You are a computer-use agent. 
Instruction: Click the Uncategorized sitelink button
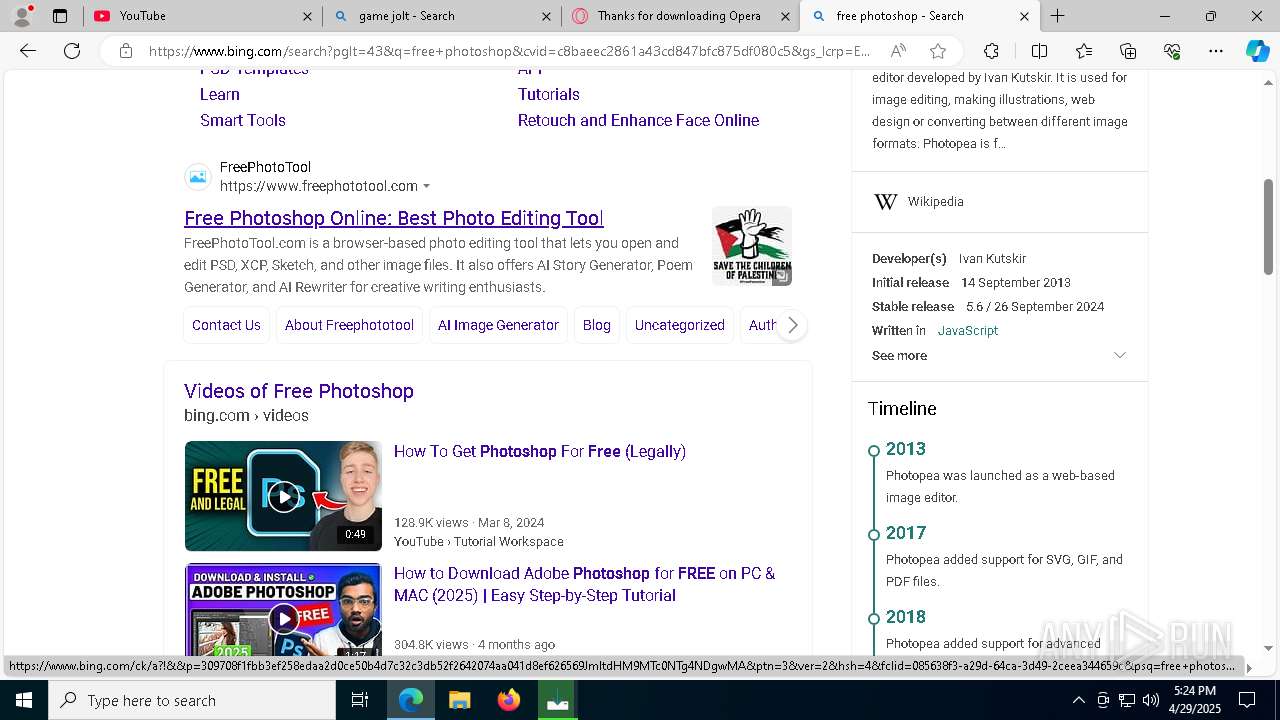pos(679,325)
